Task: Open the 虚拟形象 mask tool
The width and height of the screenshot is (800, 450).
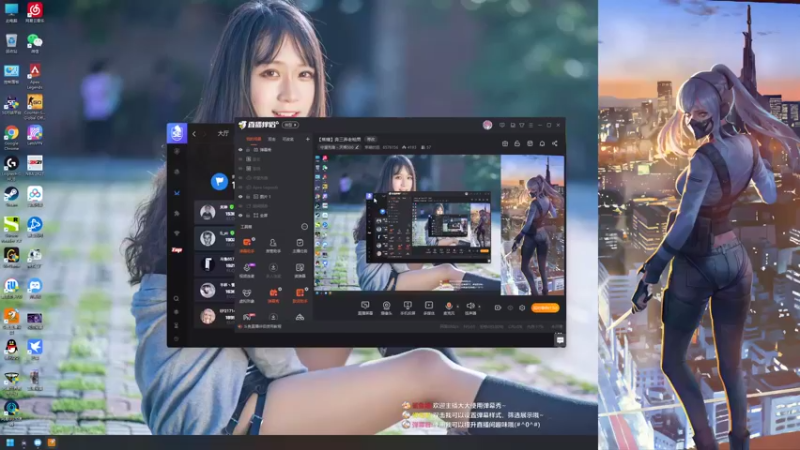Action: pyautogui.click(x=247, y=295)
